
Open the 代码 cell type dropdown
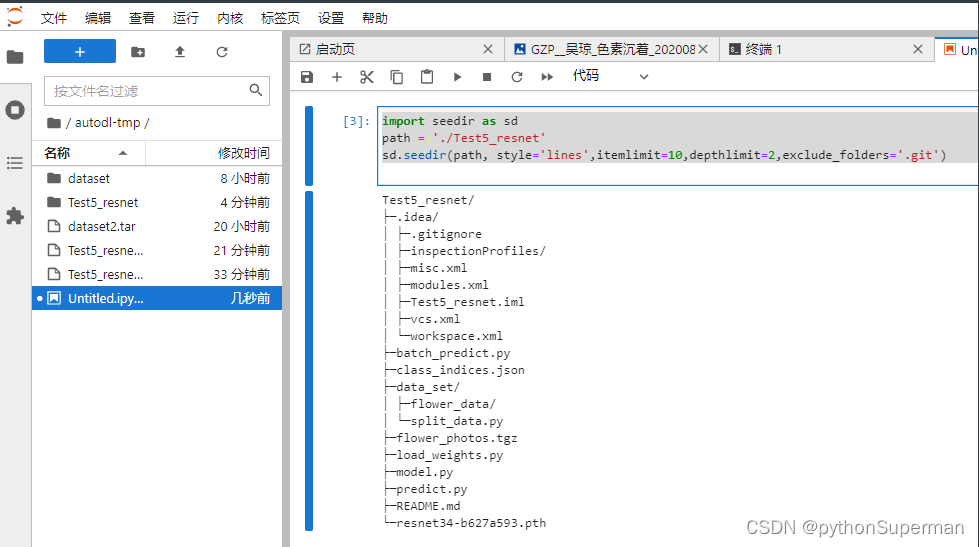coord(611,76)
